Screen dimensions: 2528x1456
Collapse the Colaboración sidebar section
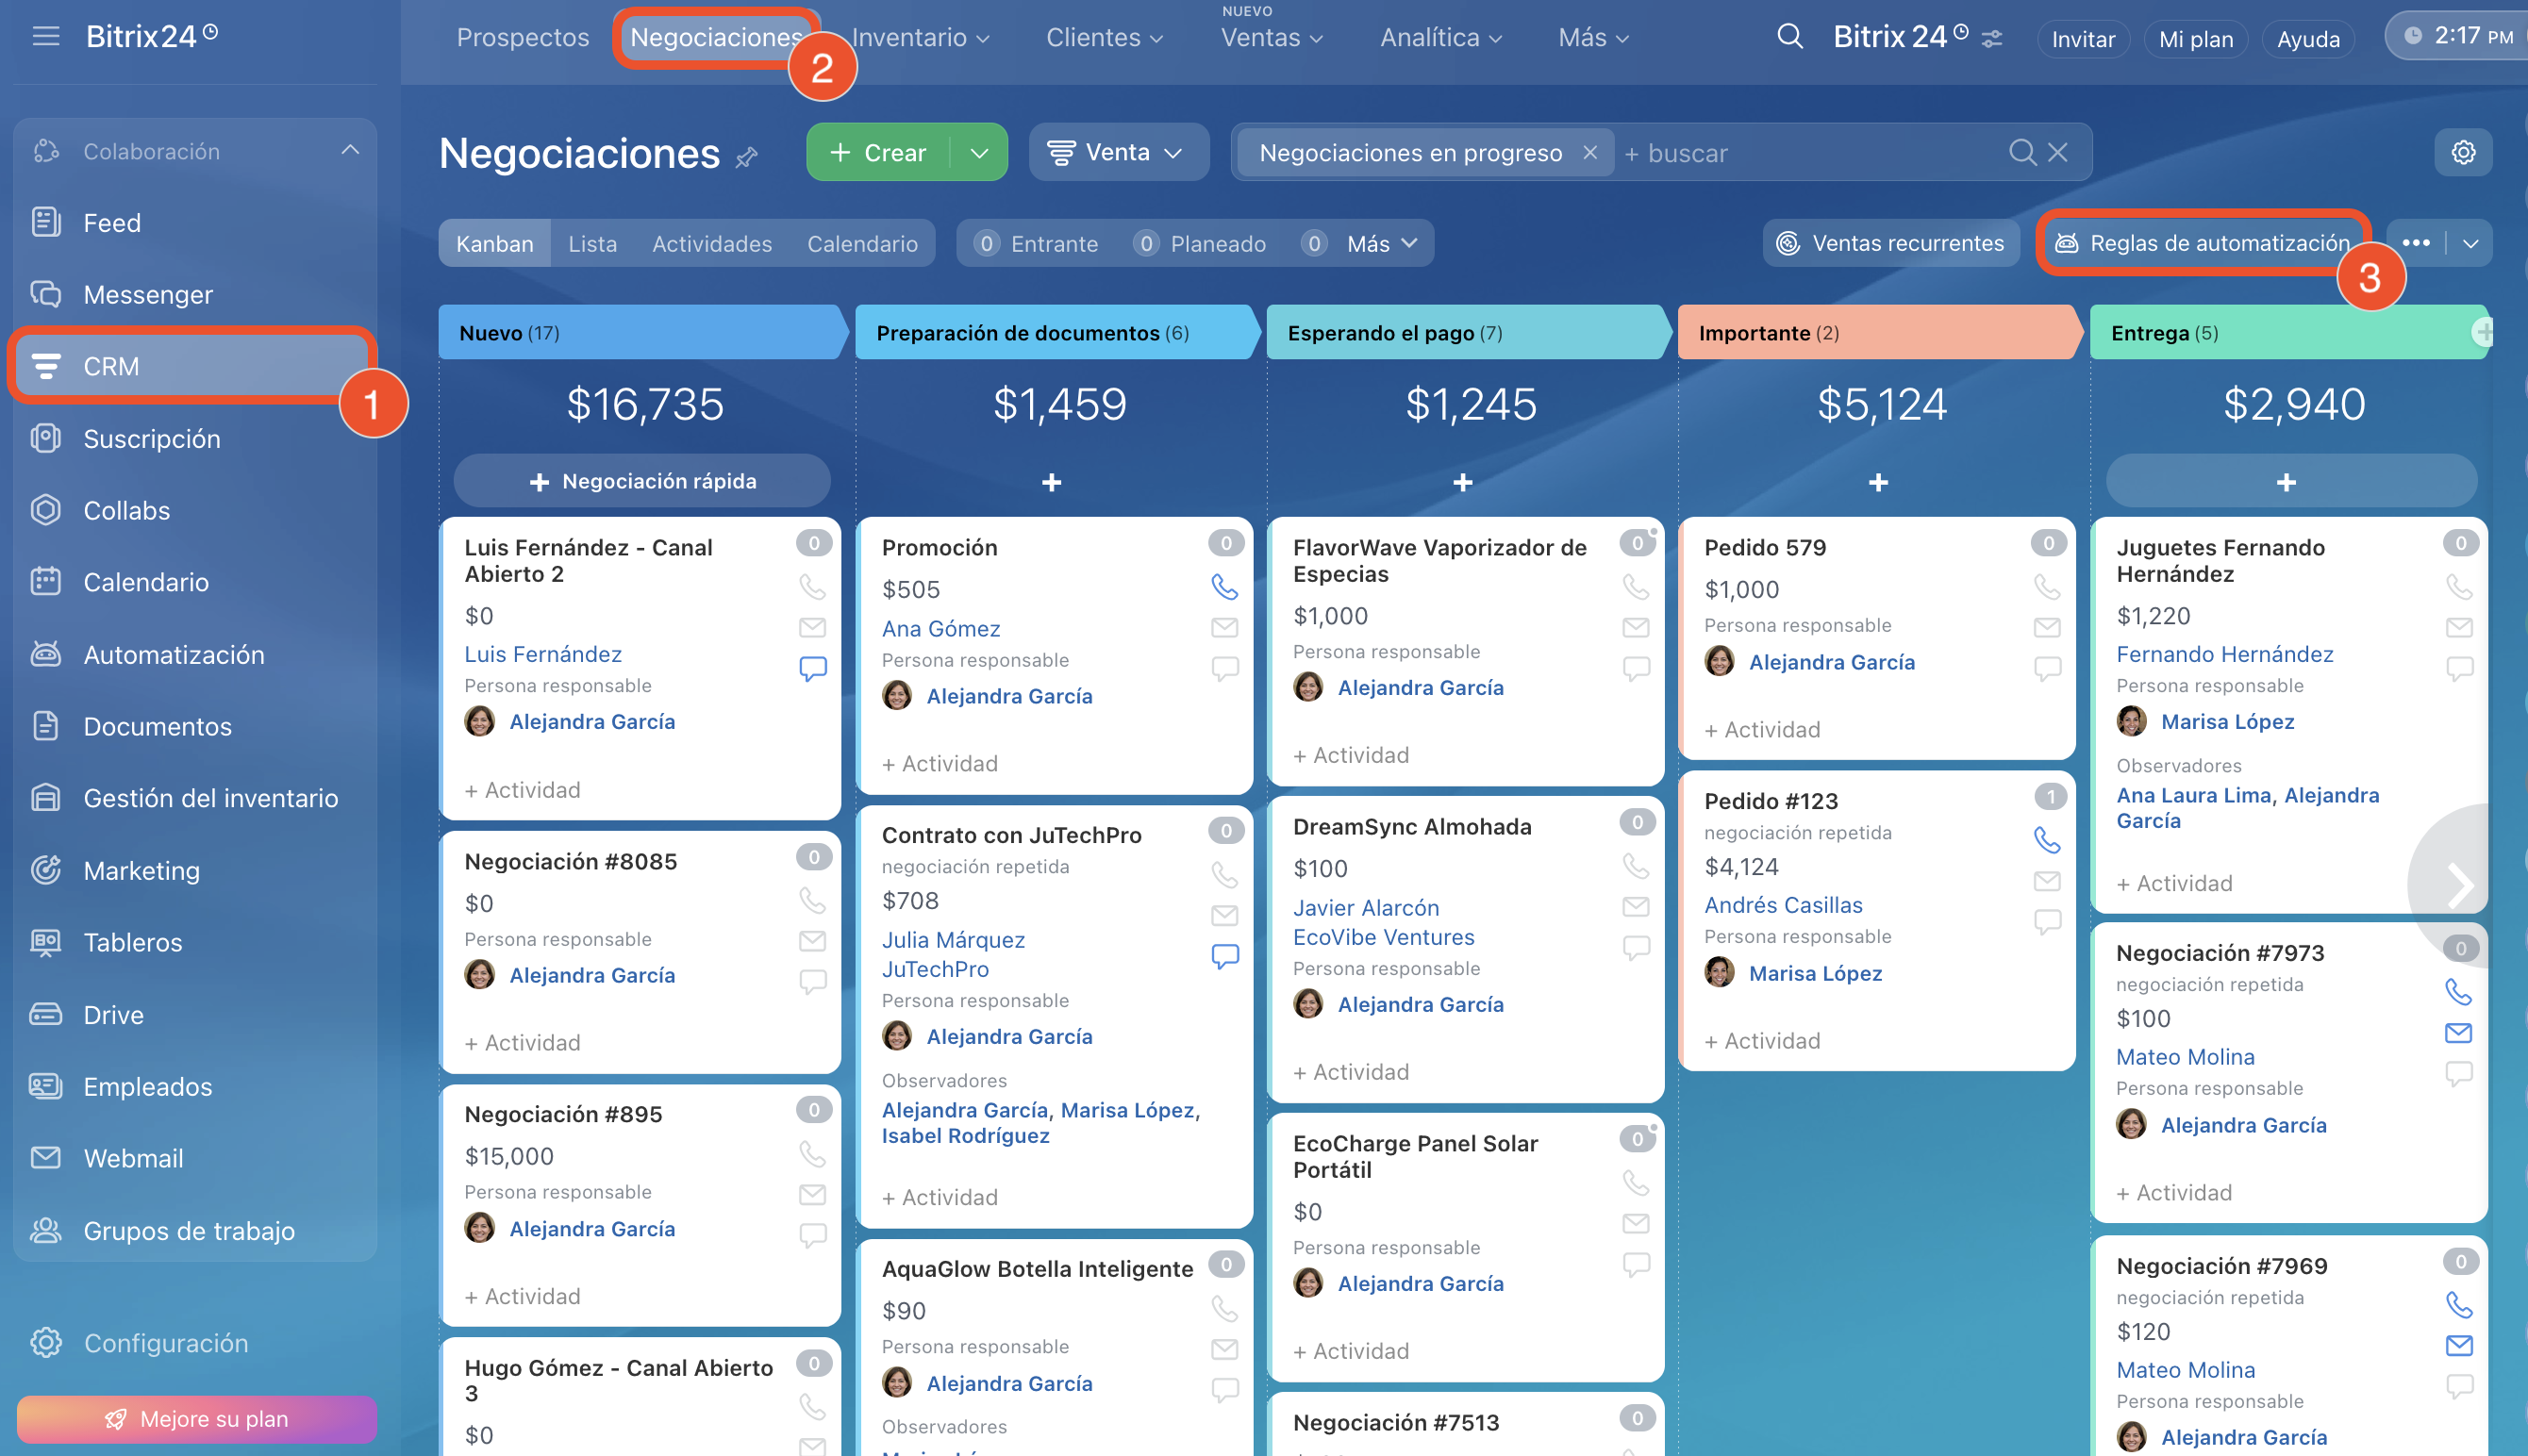point(350,150)
